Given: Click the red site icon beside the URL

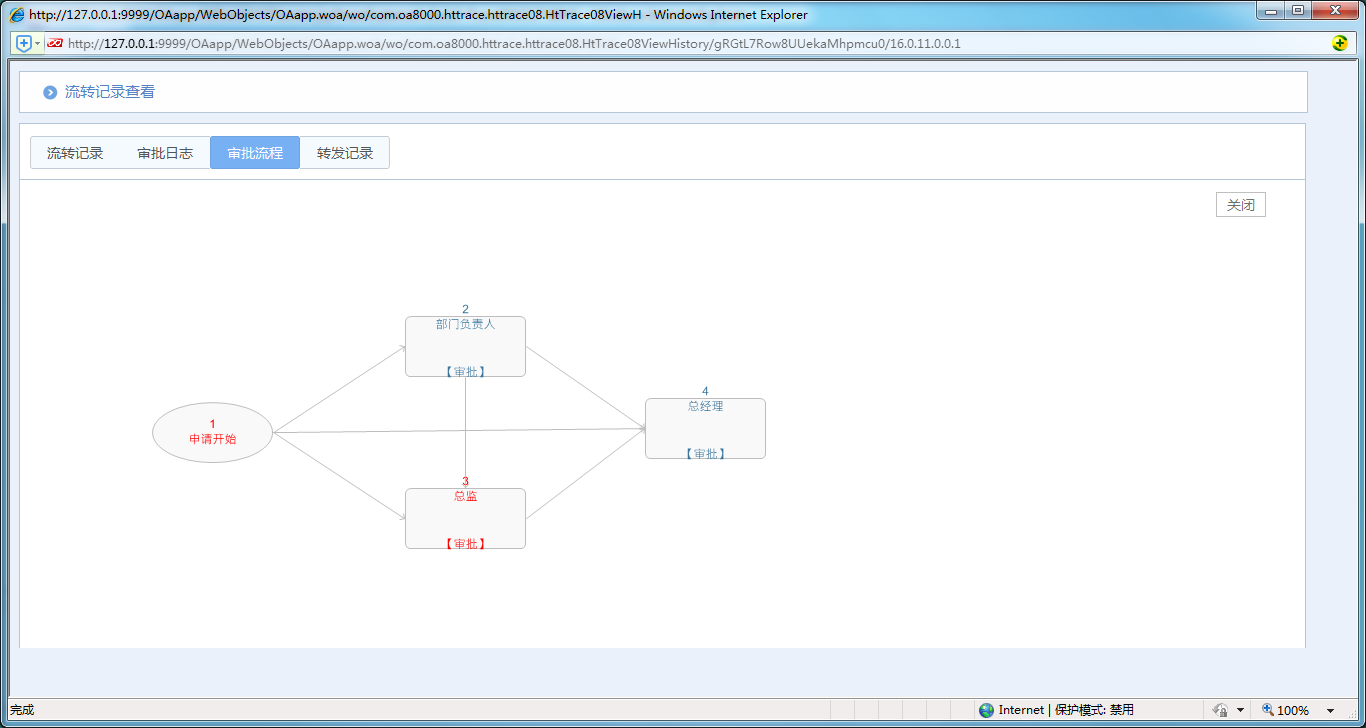Looking at the screenshot, I should (55, 43).
